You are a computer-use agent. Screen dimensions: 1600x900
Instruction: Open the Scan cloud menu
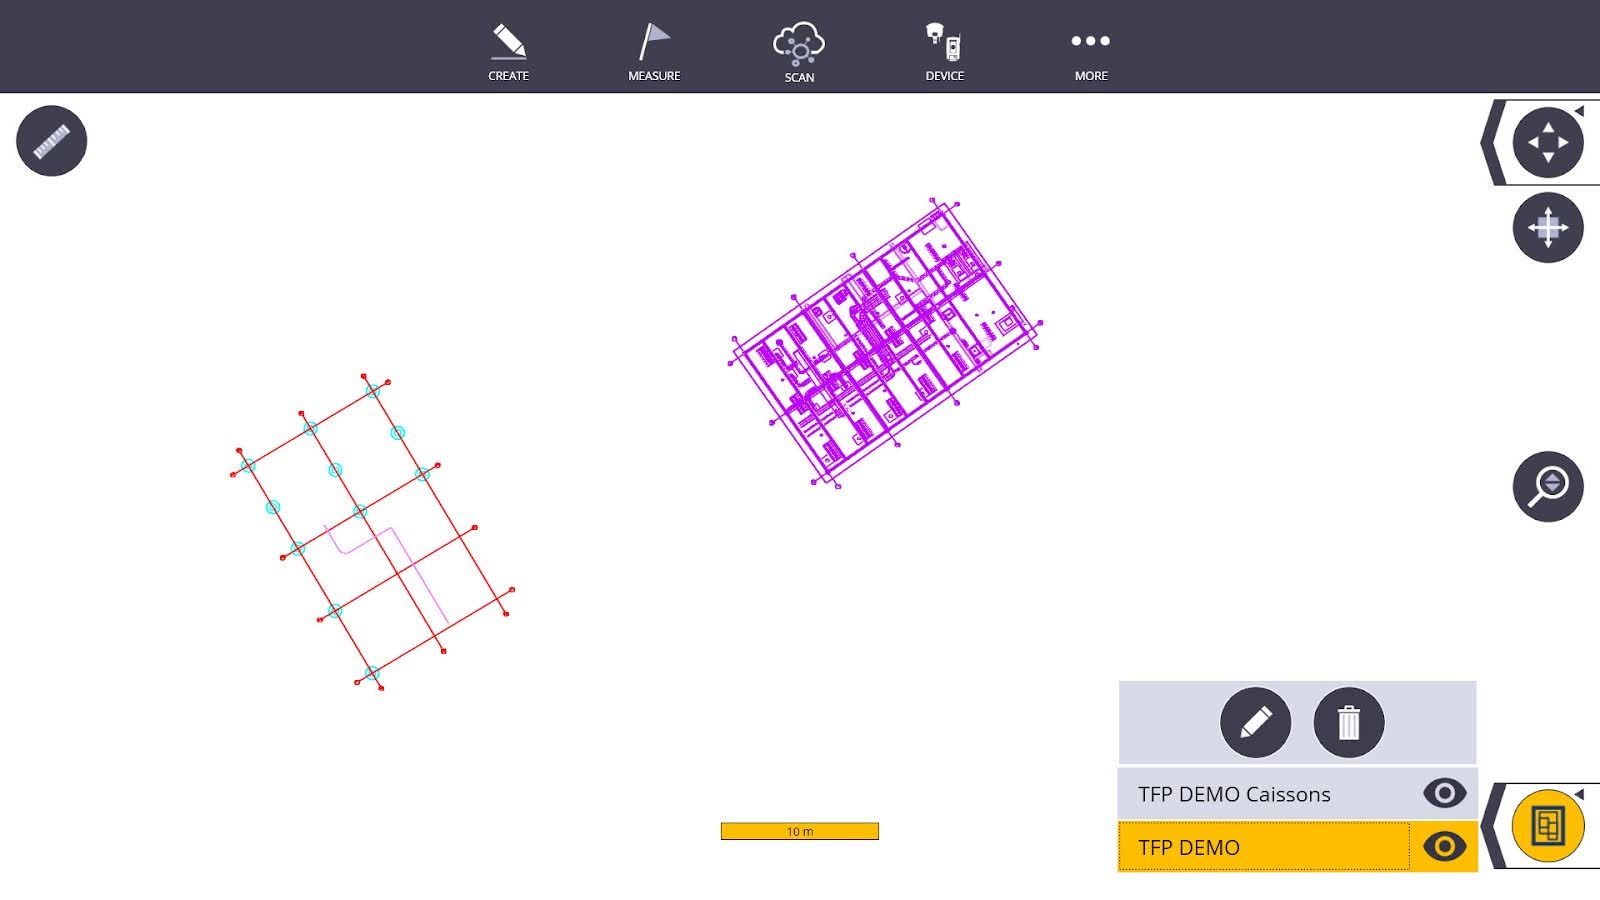tap(799, 52)
